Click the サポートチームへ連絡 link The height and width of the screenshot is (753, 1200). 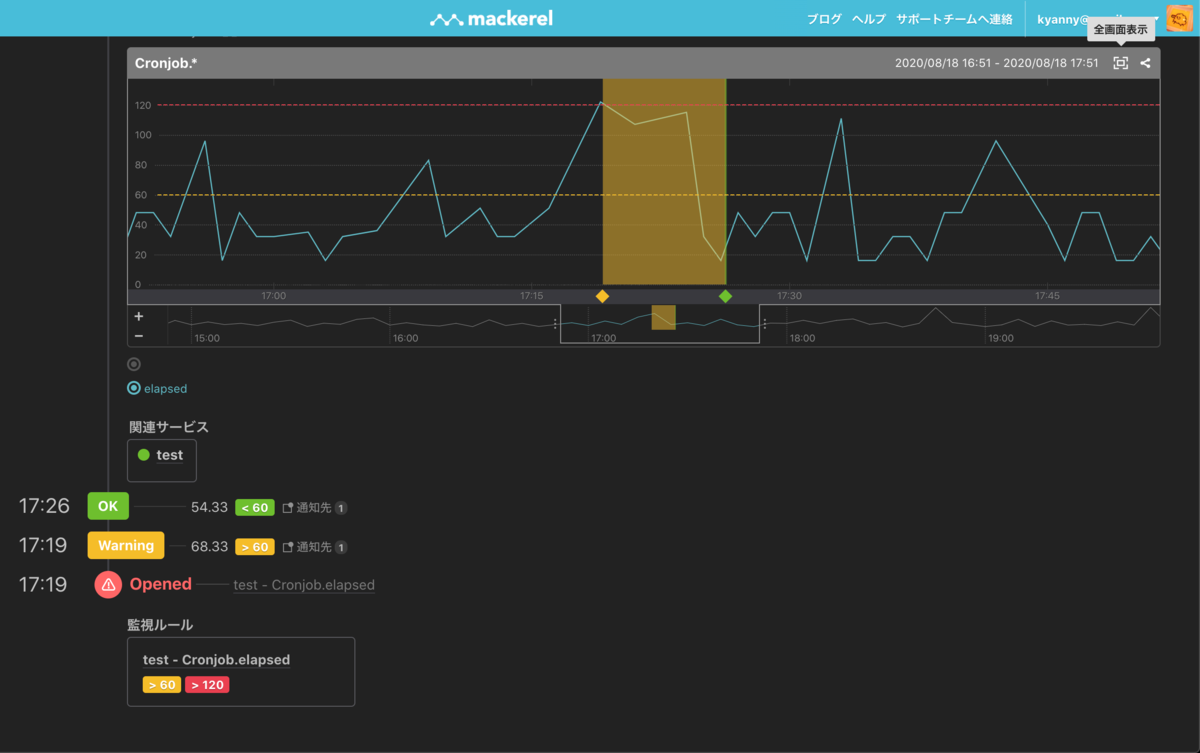click(x=954, y=19)
